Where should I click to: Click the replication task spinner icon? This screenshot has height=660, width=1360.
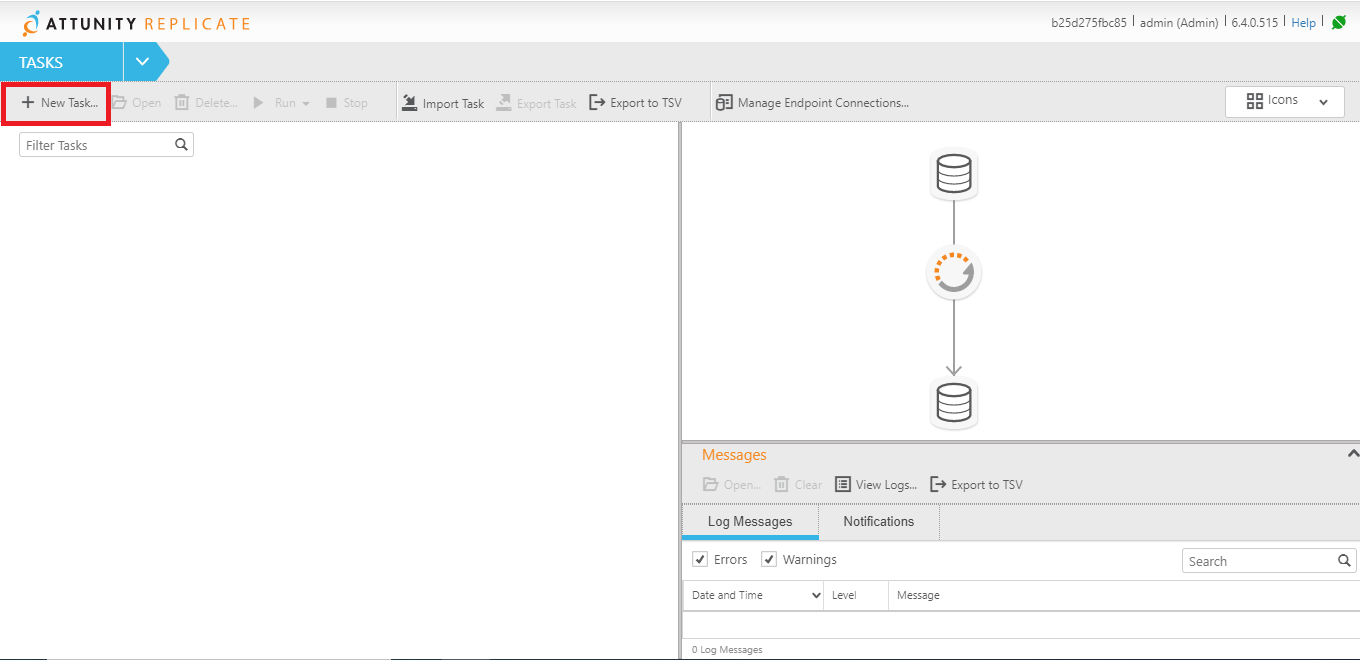pyautogui.click(x=954, y=273)
